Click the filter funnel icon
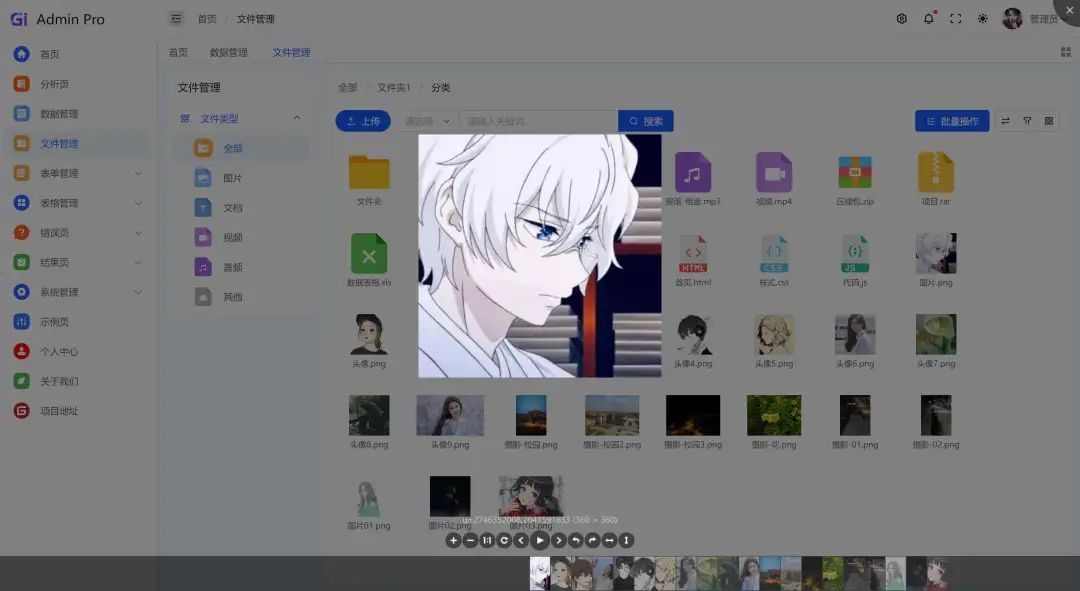The image size is (1080, 591). [x=1027, y=121]
